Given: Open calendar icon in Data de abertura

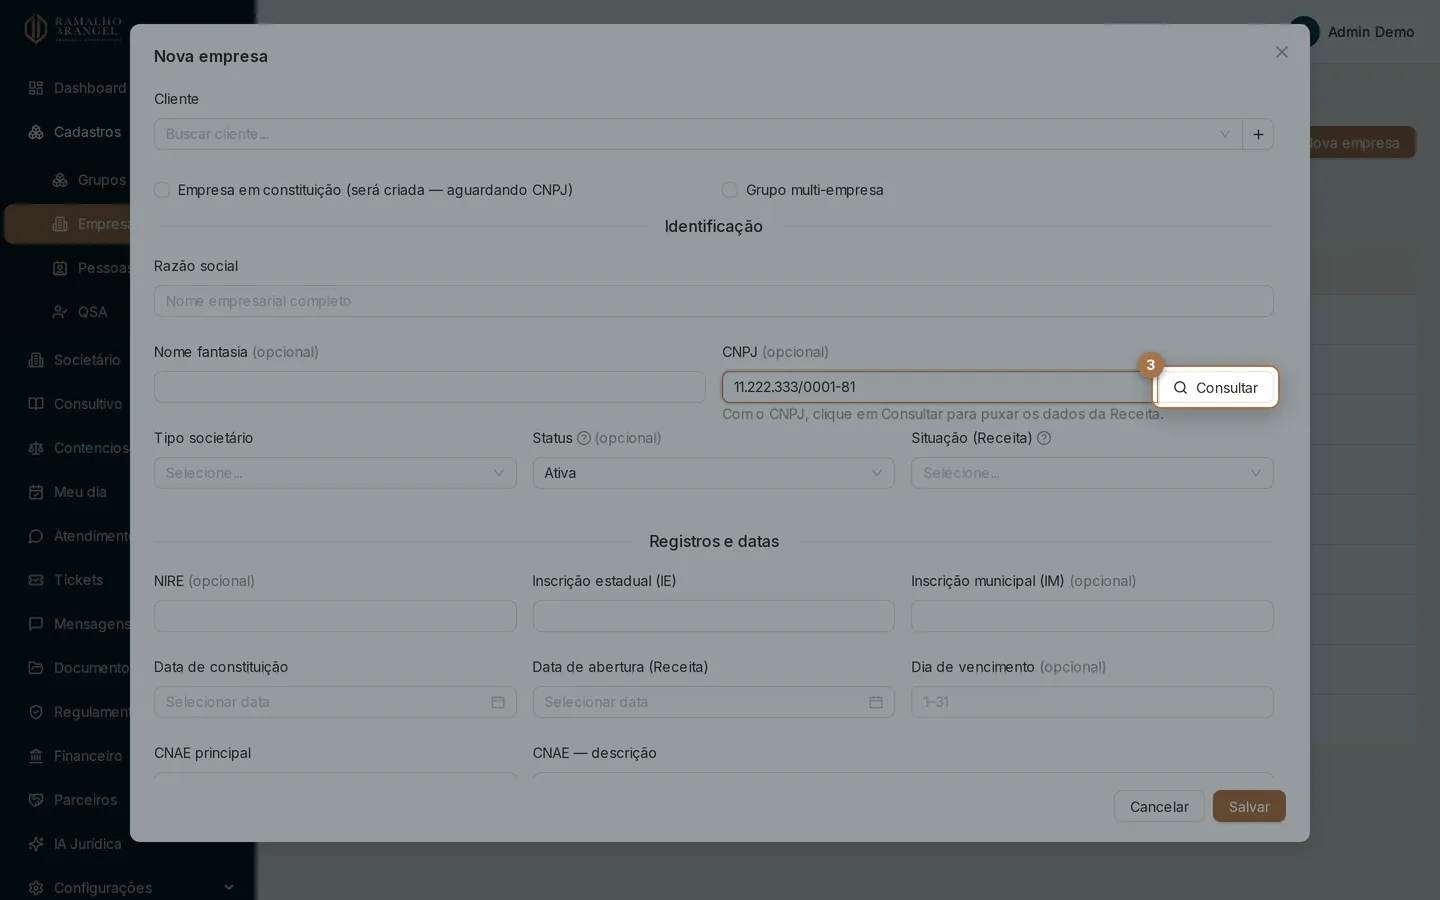Looking at the screenshot, I should (x=876, y=702).
